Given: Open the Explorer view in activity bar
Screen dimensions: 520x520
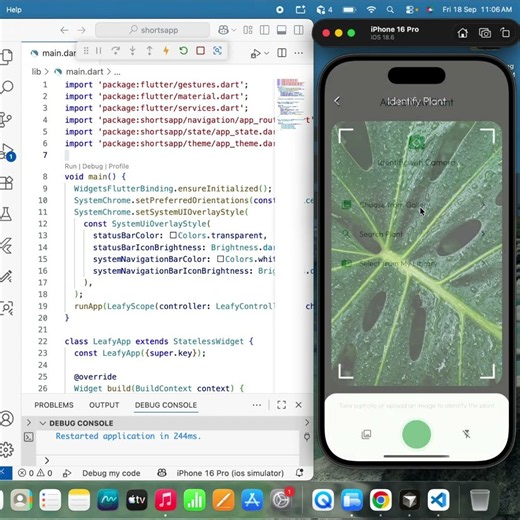Looking at the screenshot, I should pyautogui.click(x=7, y=57).
